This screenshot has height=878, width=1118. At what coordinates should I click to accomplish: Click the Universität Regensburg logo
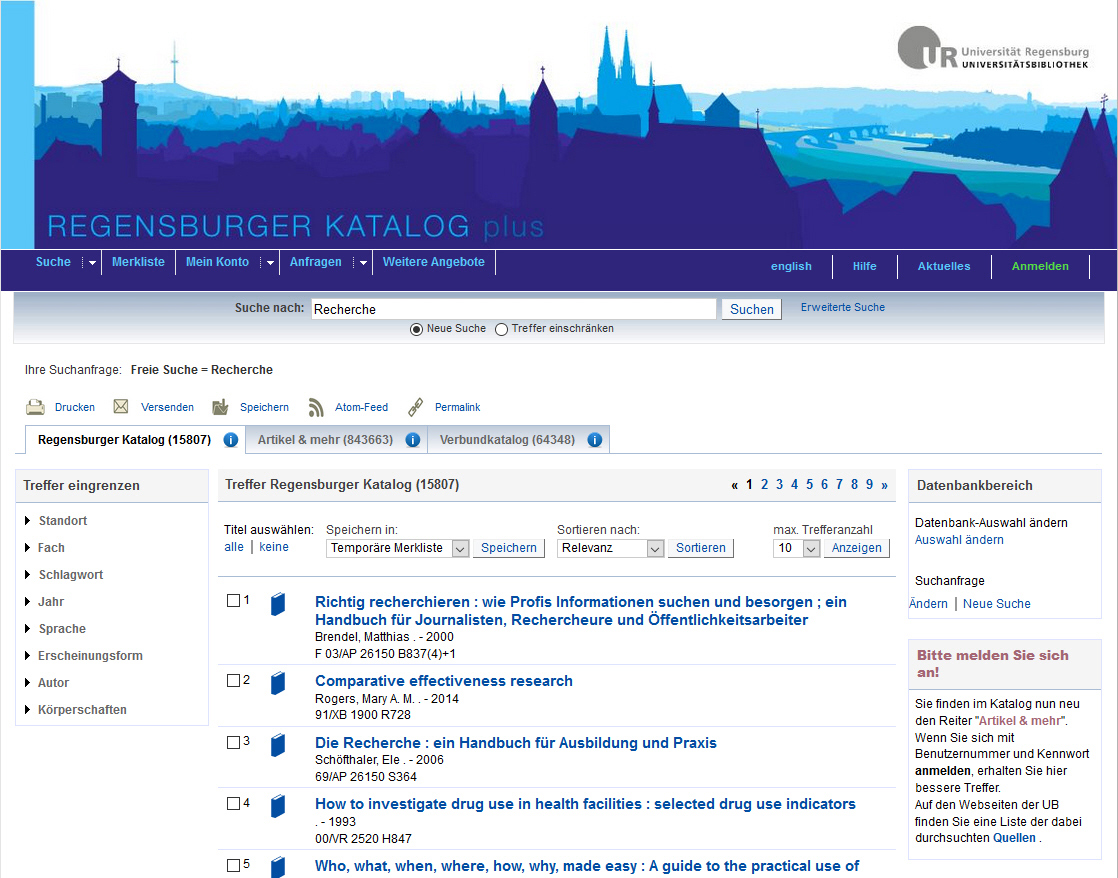tap(993, 48)
